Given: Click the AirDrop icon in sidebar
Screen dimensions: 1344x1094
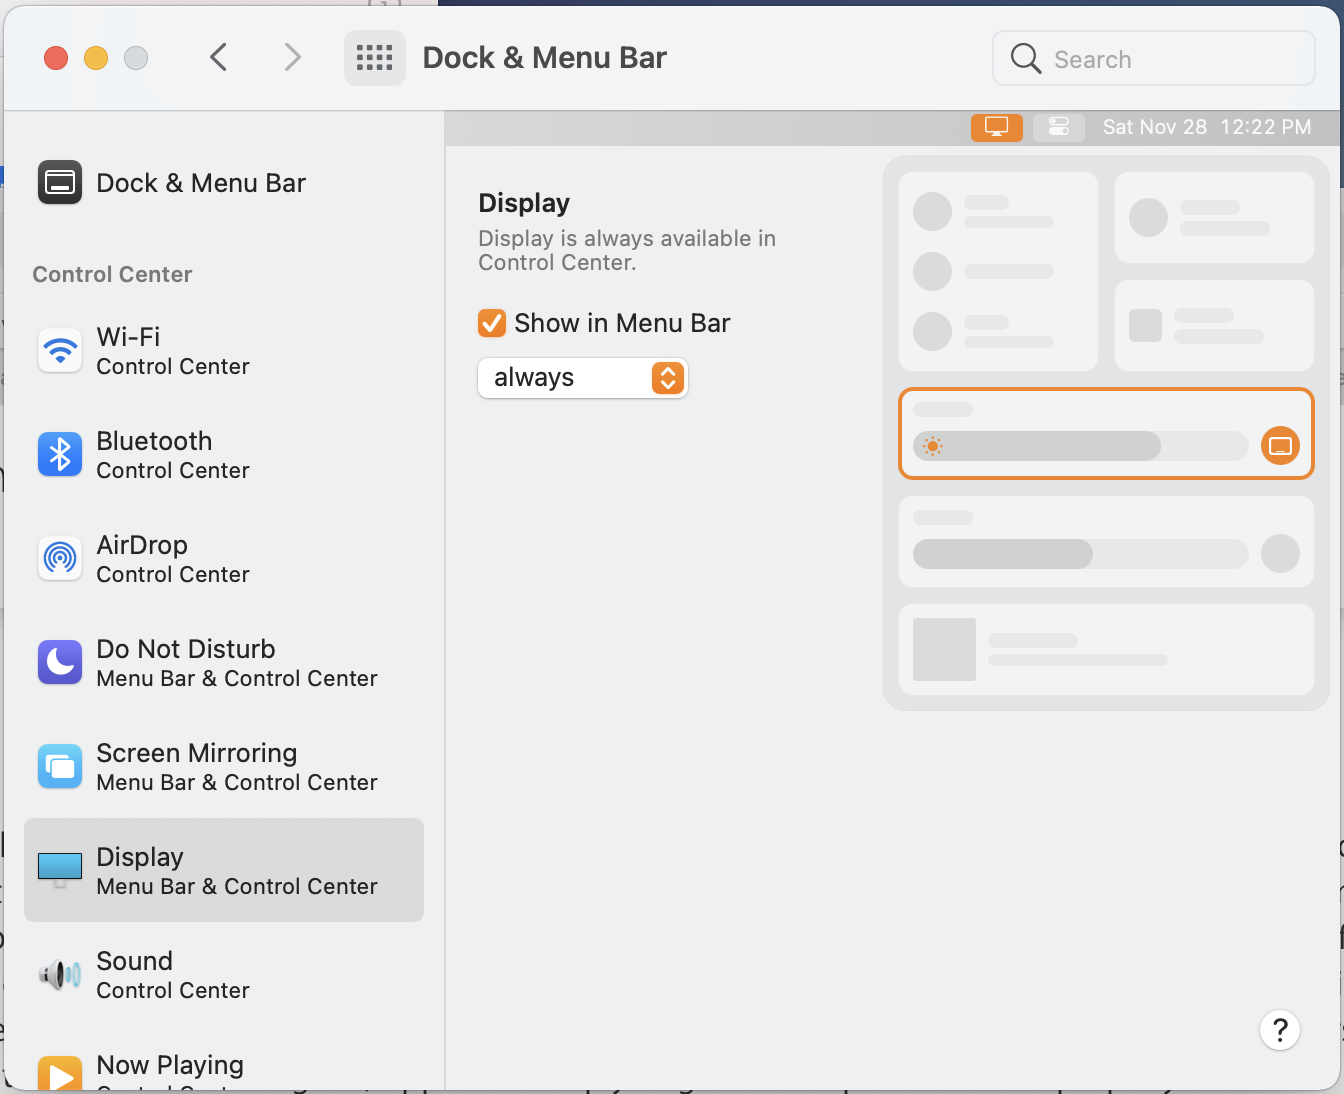Looking at the screenshot, I should point(60,559).
